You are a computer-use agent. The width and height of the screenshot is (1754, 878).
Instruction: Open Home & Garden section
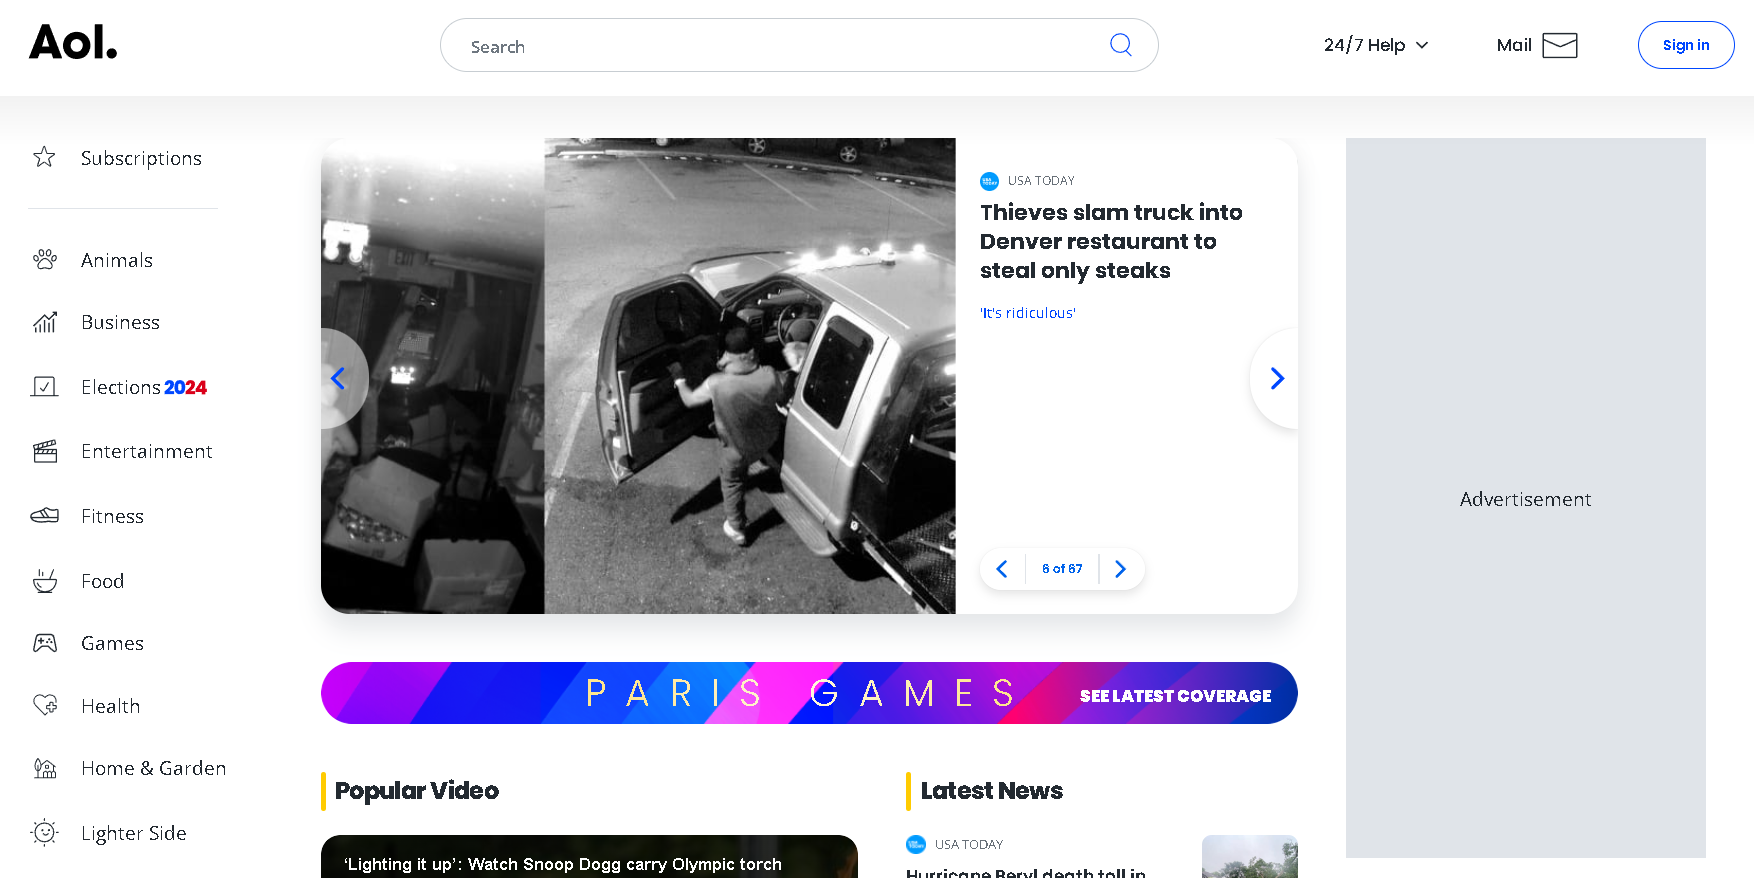(153, 768)
